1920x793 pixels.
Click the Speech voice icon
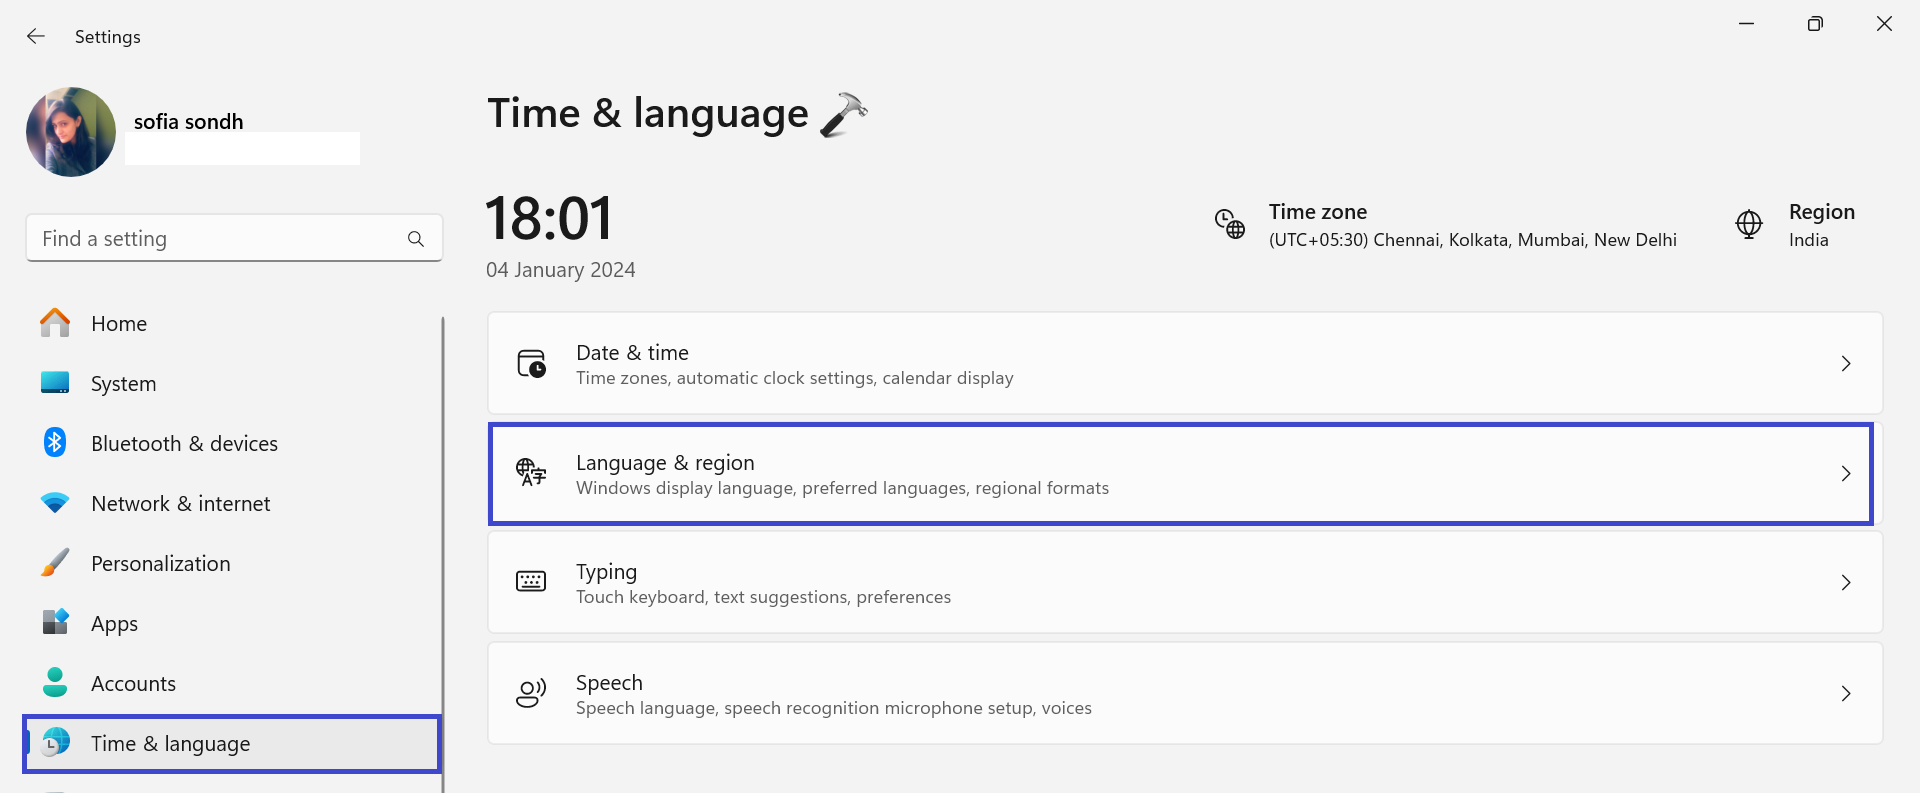coord(531,693)
